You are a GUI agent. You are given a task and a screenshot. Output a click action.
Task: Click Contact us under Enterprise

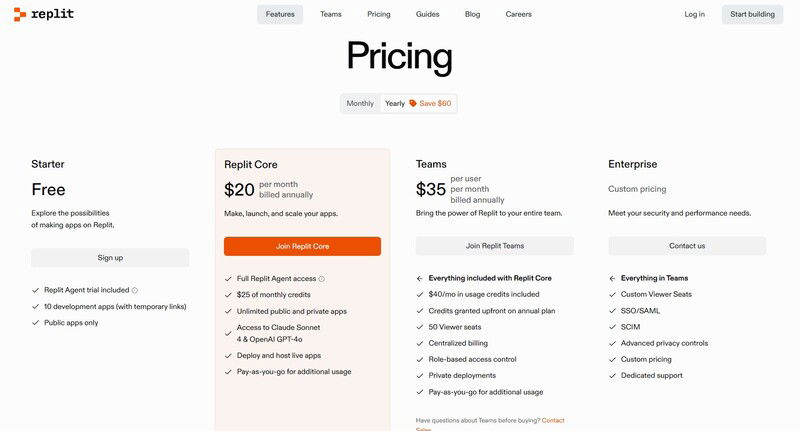(x=687, y=246)
